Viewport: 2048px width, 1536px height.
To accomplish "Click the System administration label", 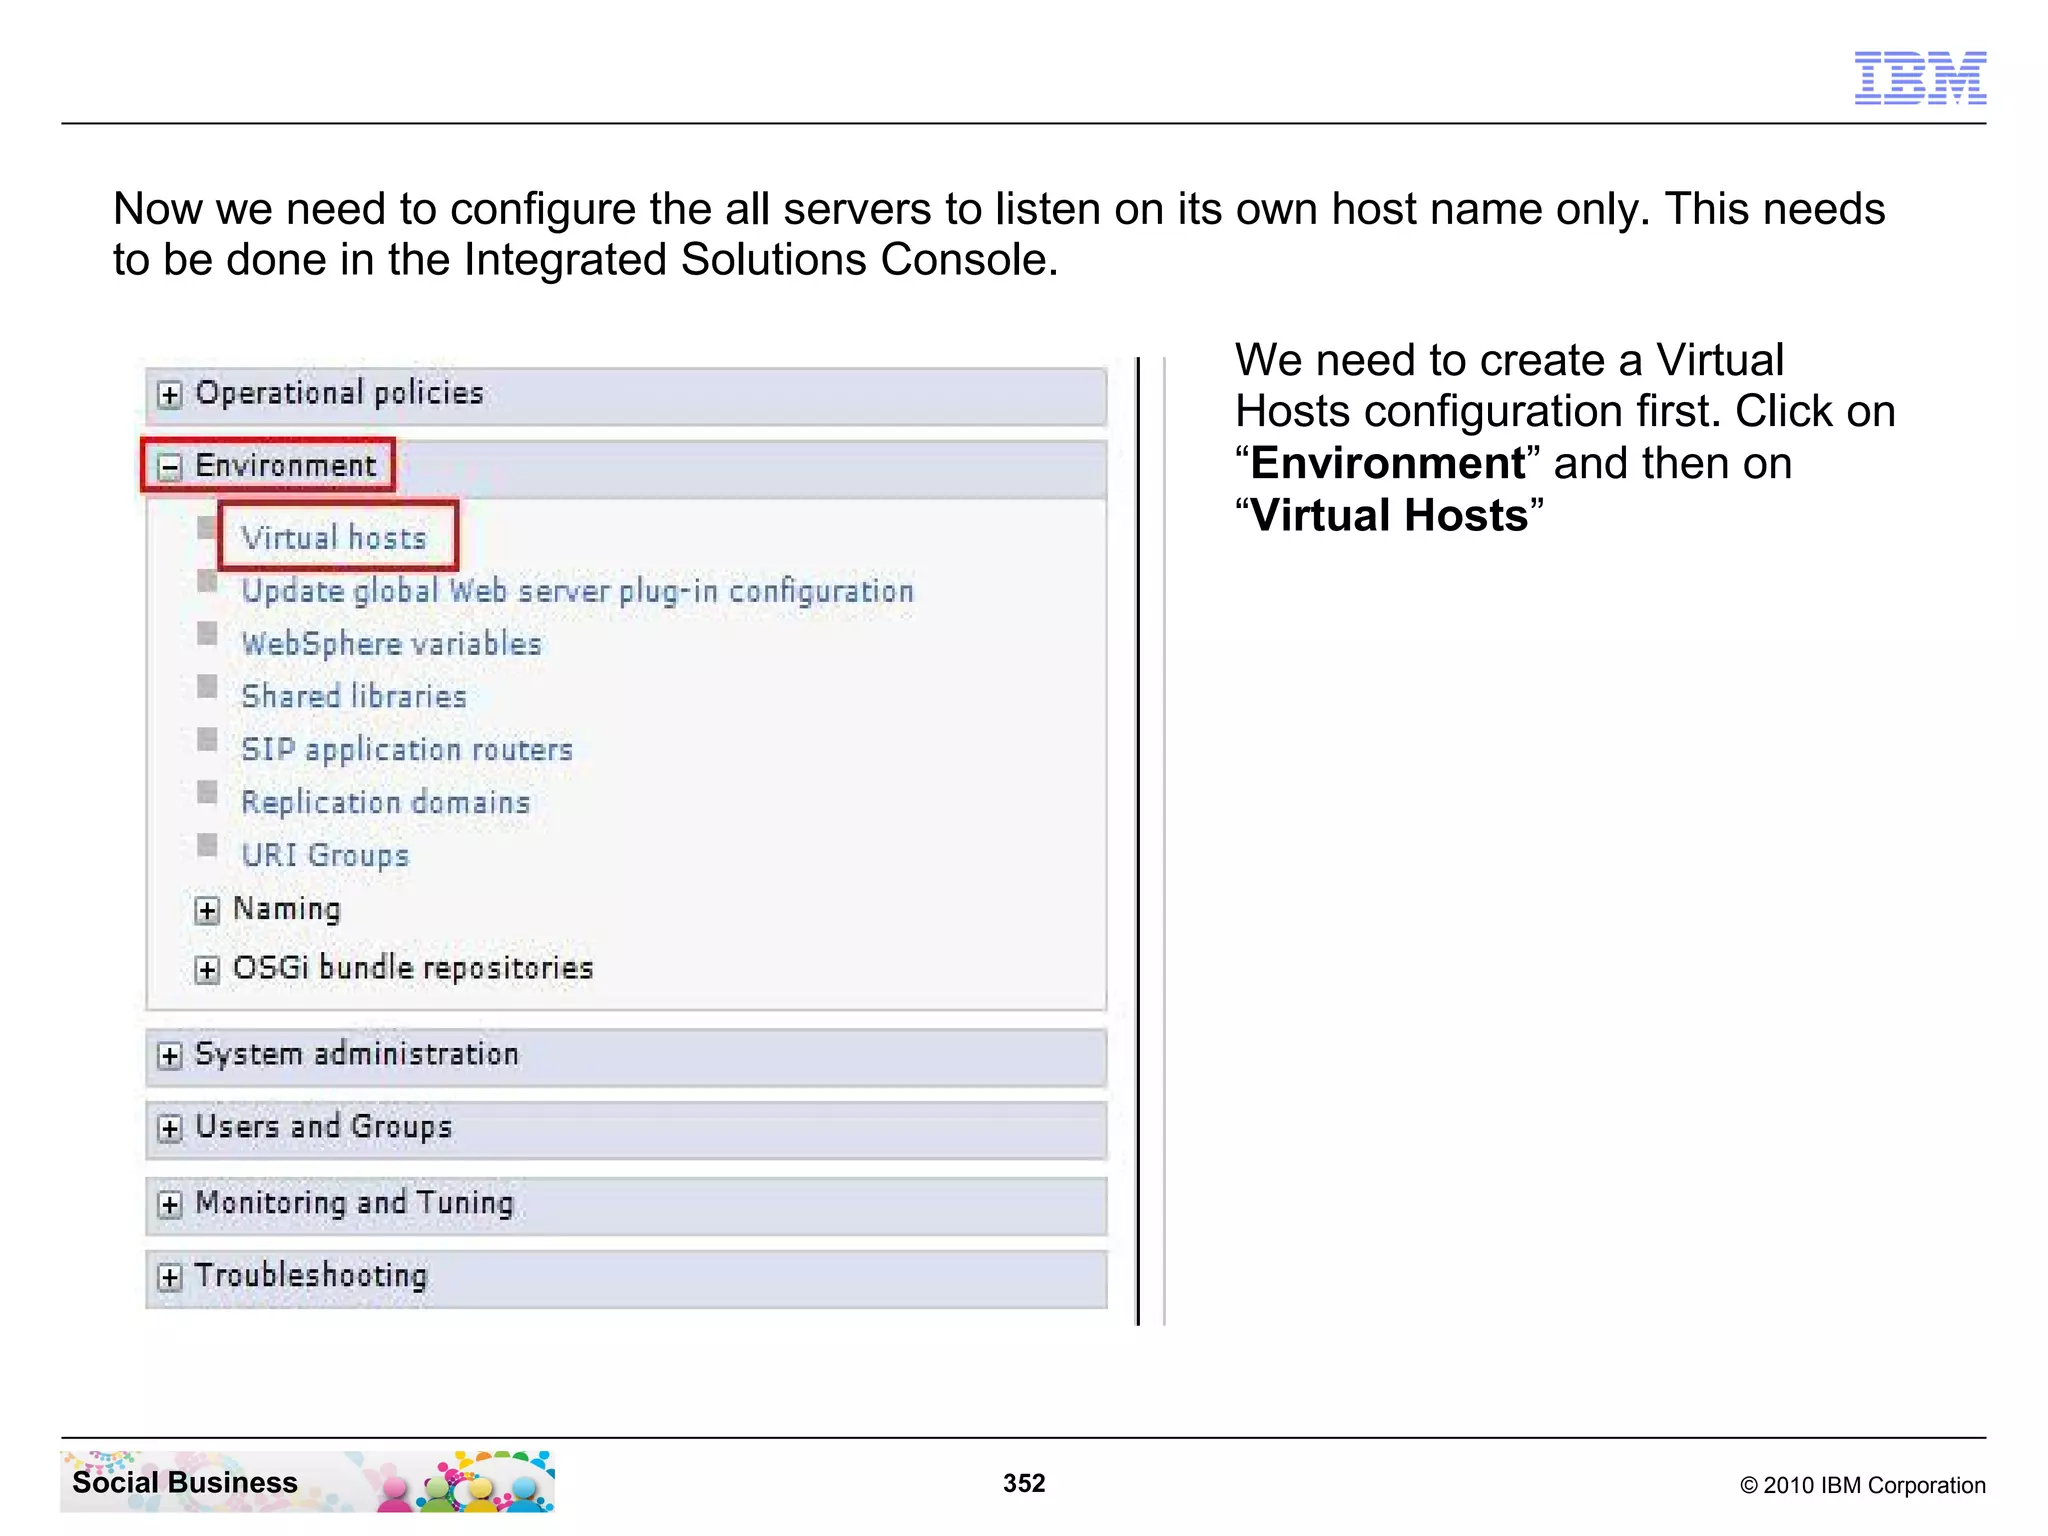I will click(357, 1054).
